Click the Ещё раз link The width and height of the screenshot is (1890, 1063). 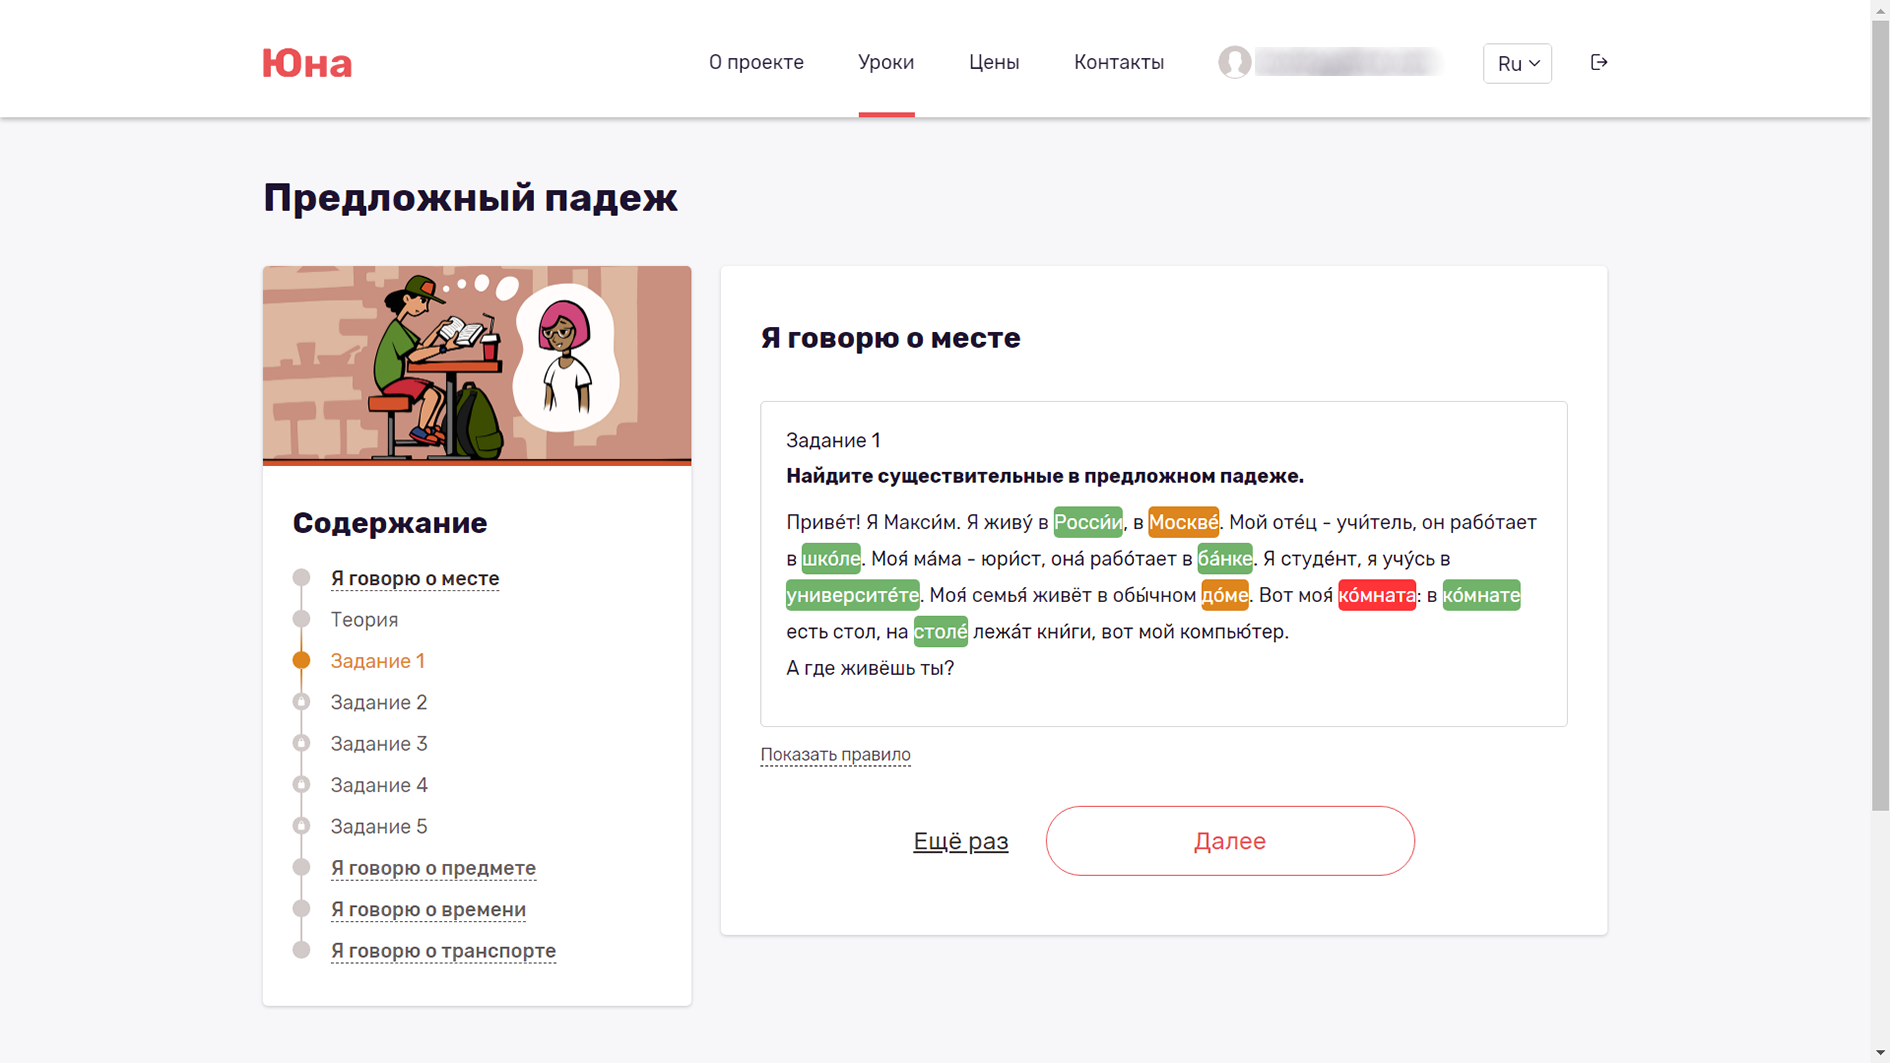pyautogui.click(x=960, y=841)
